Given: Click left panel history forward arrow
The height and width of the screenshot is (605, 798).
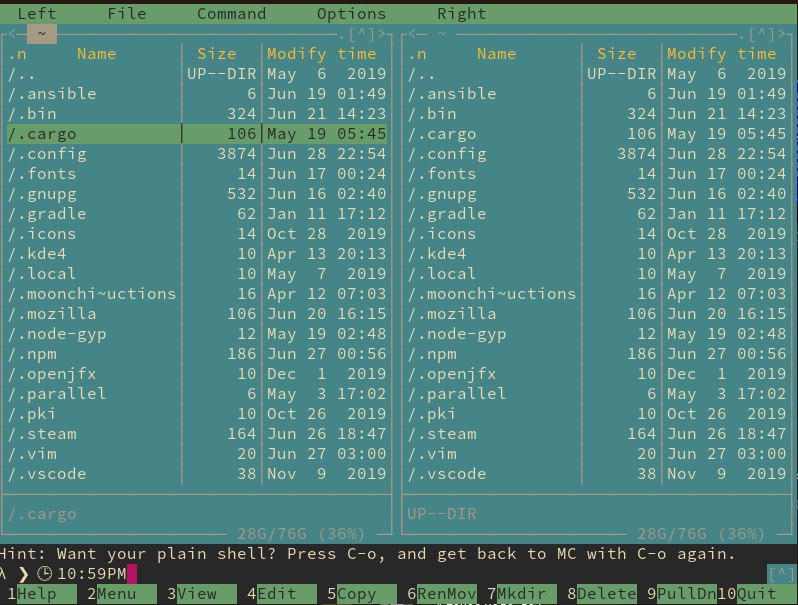Looking at the screenshot, I should 381,34.
